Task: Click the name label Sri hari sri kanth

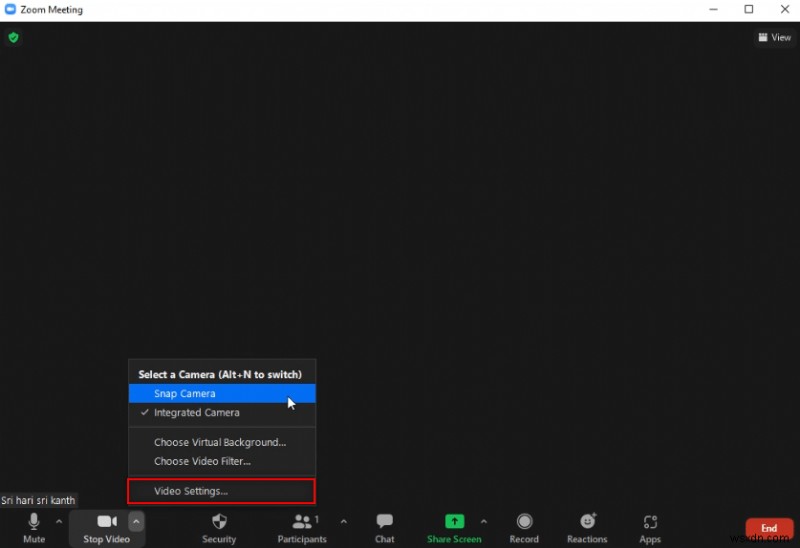Action: tap(38, 500)
